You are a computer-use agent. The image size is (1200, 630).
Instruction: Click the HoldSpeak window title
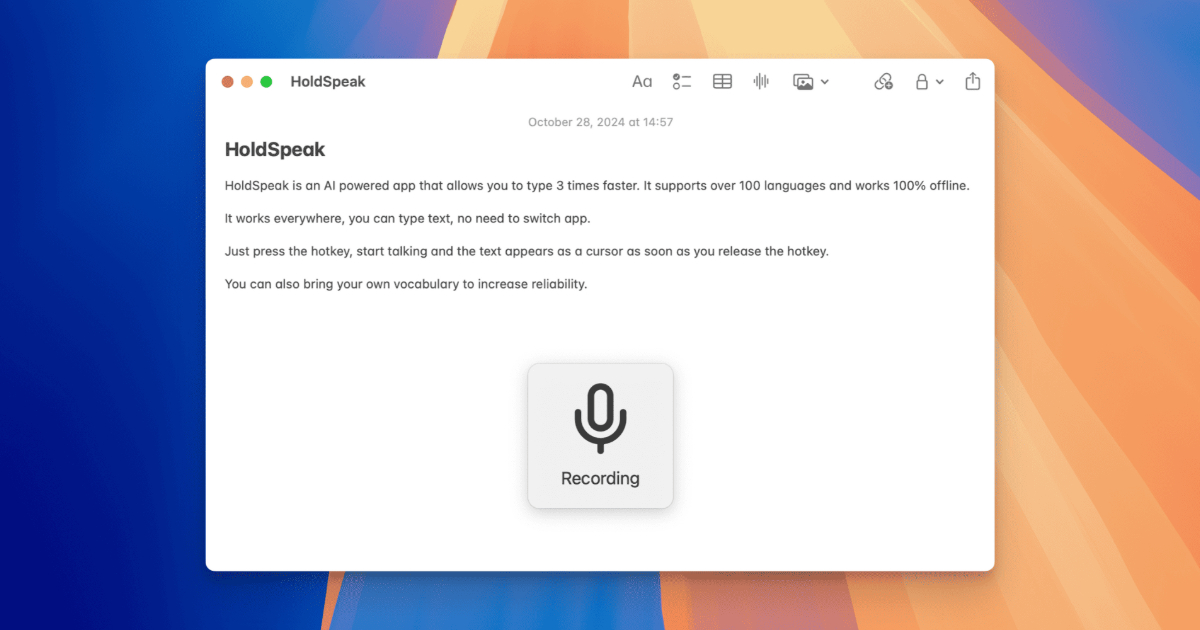coord(328,82)
